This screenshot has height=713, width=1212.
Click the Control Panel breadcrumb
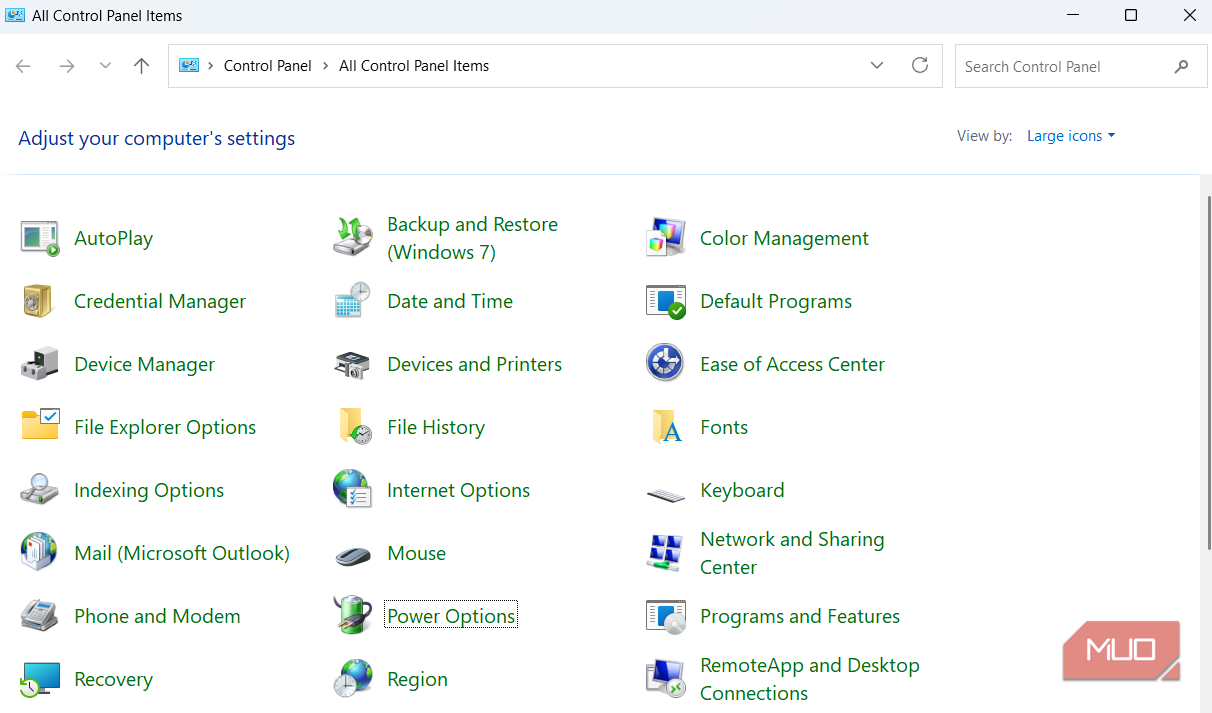(268, 66)
